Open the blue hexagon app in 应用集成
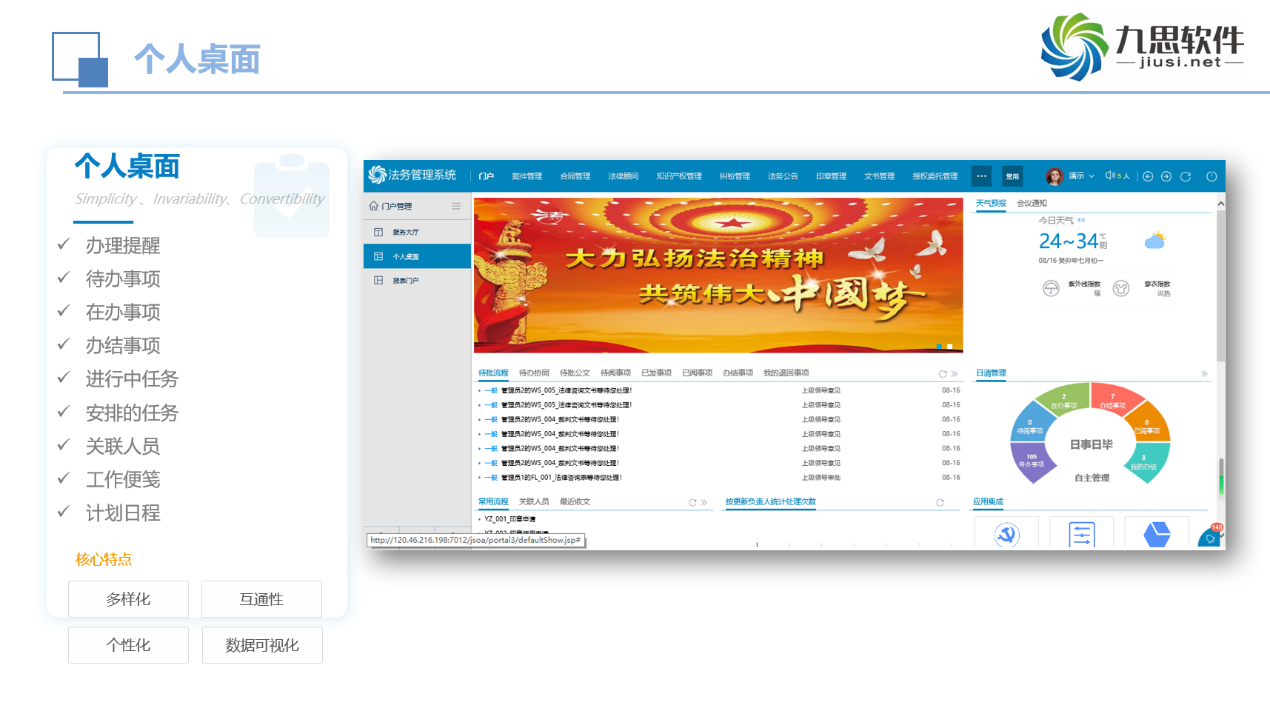The height and width of the screenshot is (711, 1270). click(x=1156, y=535)
